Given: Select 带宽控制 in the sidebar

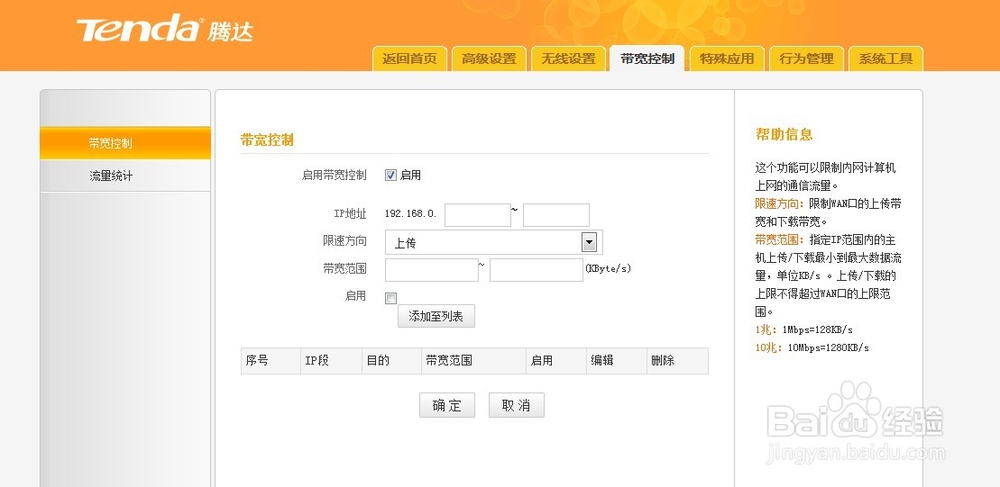Looking at the screenshot, I should point(125,143).
